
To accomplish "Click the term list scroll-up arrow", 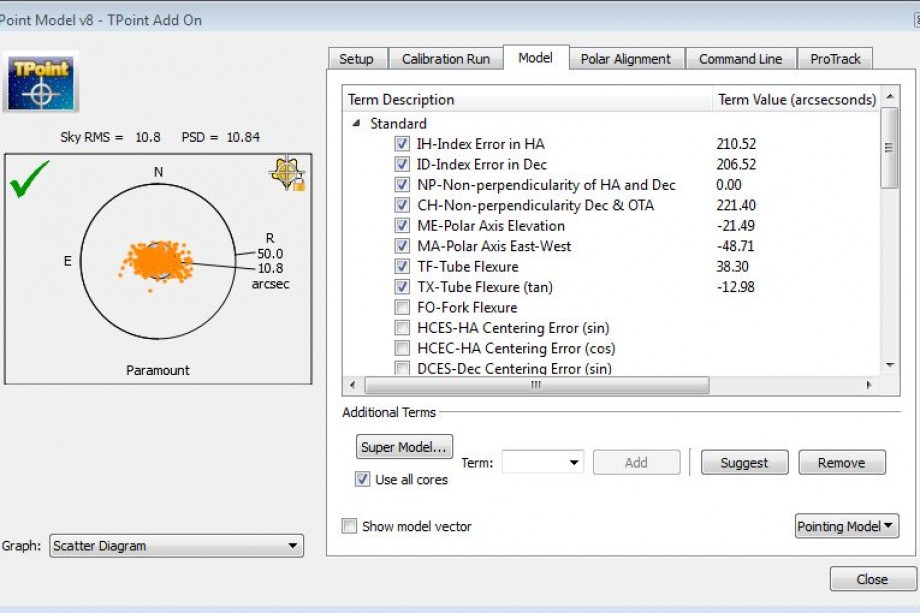I will tap(890, 96).
